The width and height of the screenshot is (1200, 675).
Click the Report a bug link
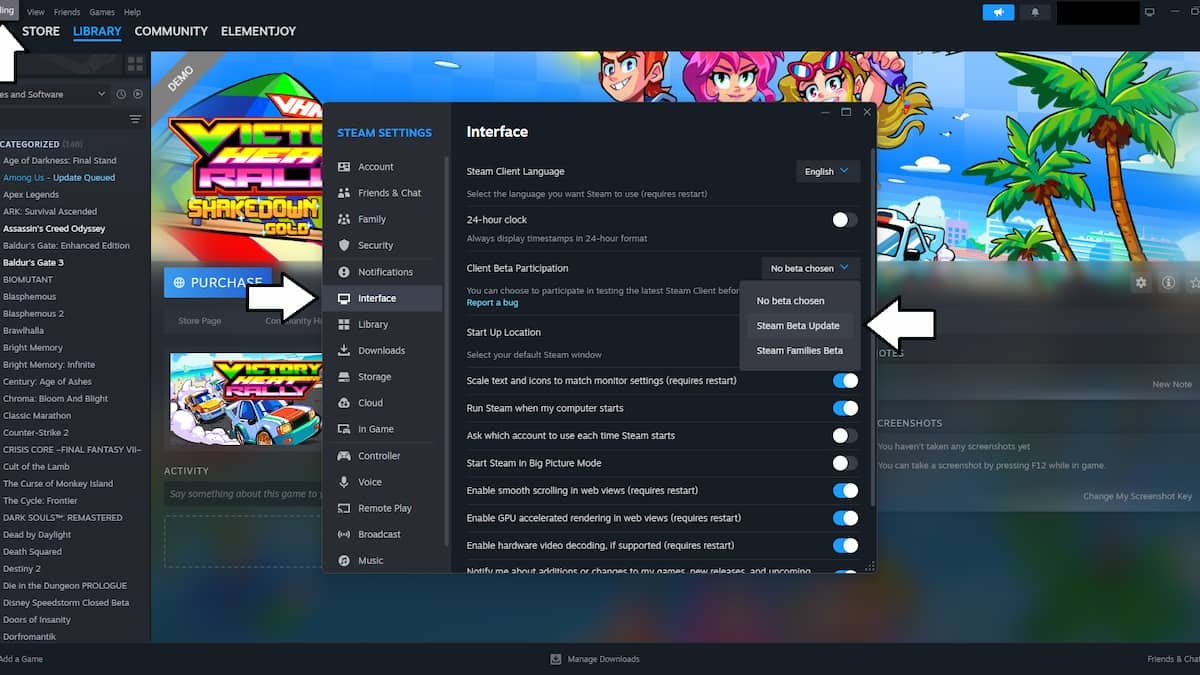pos(492,303)
